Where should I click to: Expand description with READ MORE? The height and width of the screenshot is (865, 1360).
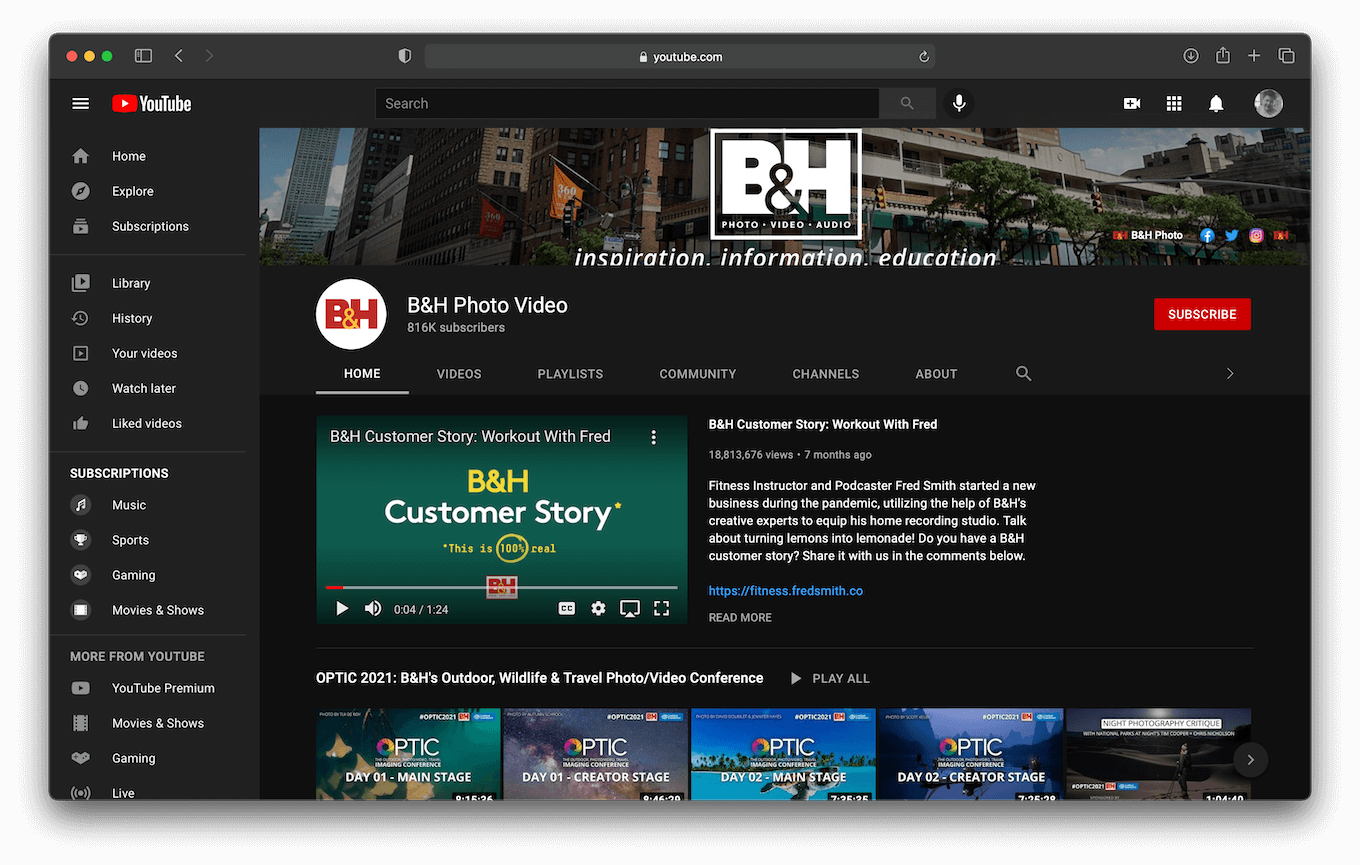740,618
